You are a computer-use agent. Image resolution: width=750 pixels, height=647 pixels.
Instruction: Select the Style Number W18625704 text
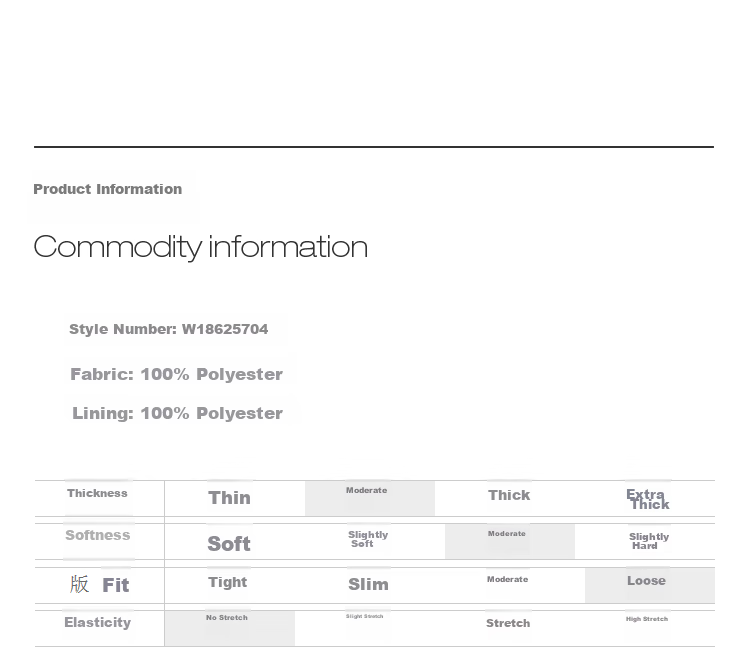[168, 329]
